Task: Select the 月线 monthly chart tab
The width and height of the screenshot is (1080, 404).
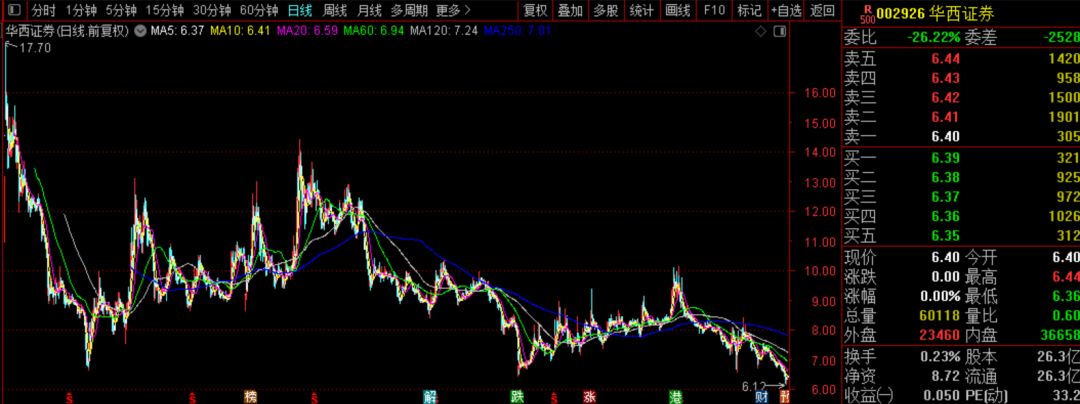Action: tap(370, 10)
